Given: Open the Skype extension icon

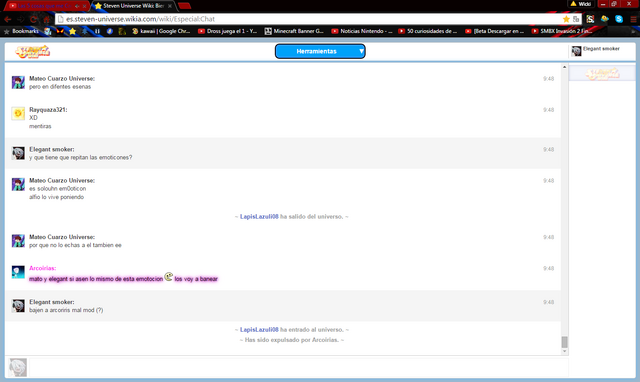Looking at the screenshot, I should 619,19.
